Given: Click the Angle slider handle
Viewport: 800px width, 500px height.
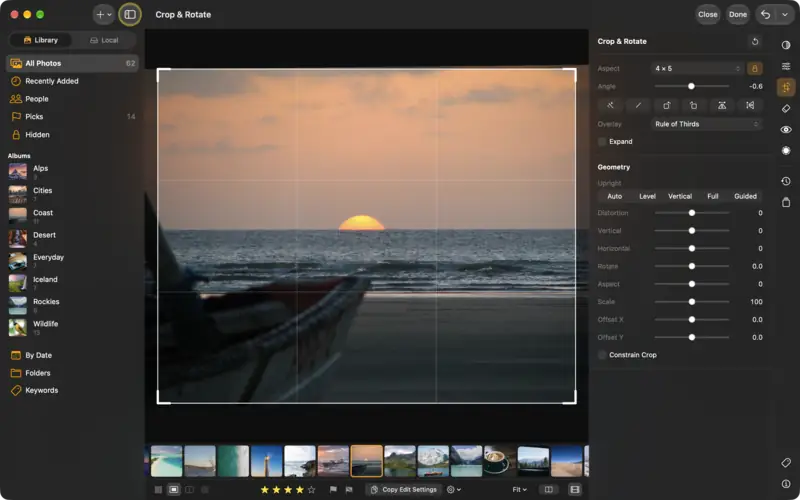Looking at the screenshot, I should tap(691, 86).
